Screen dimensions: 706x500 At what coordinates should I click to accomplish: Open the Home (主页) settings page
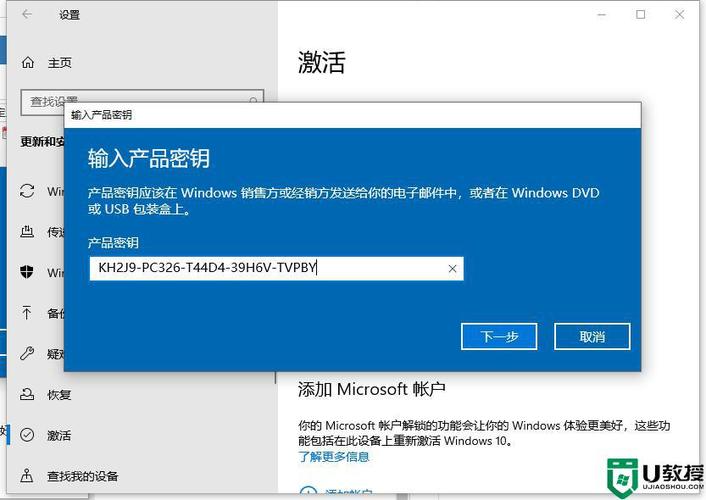pyautogui.click(x=60, y=63)
